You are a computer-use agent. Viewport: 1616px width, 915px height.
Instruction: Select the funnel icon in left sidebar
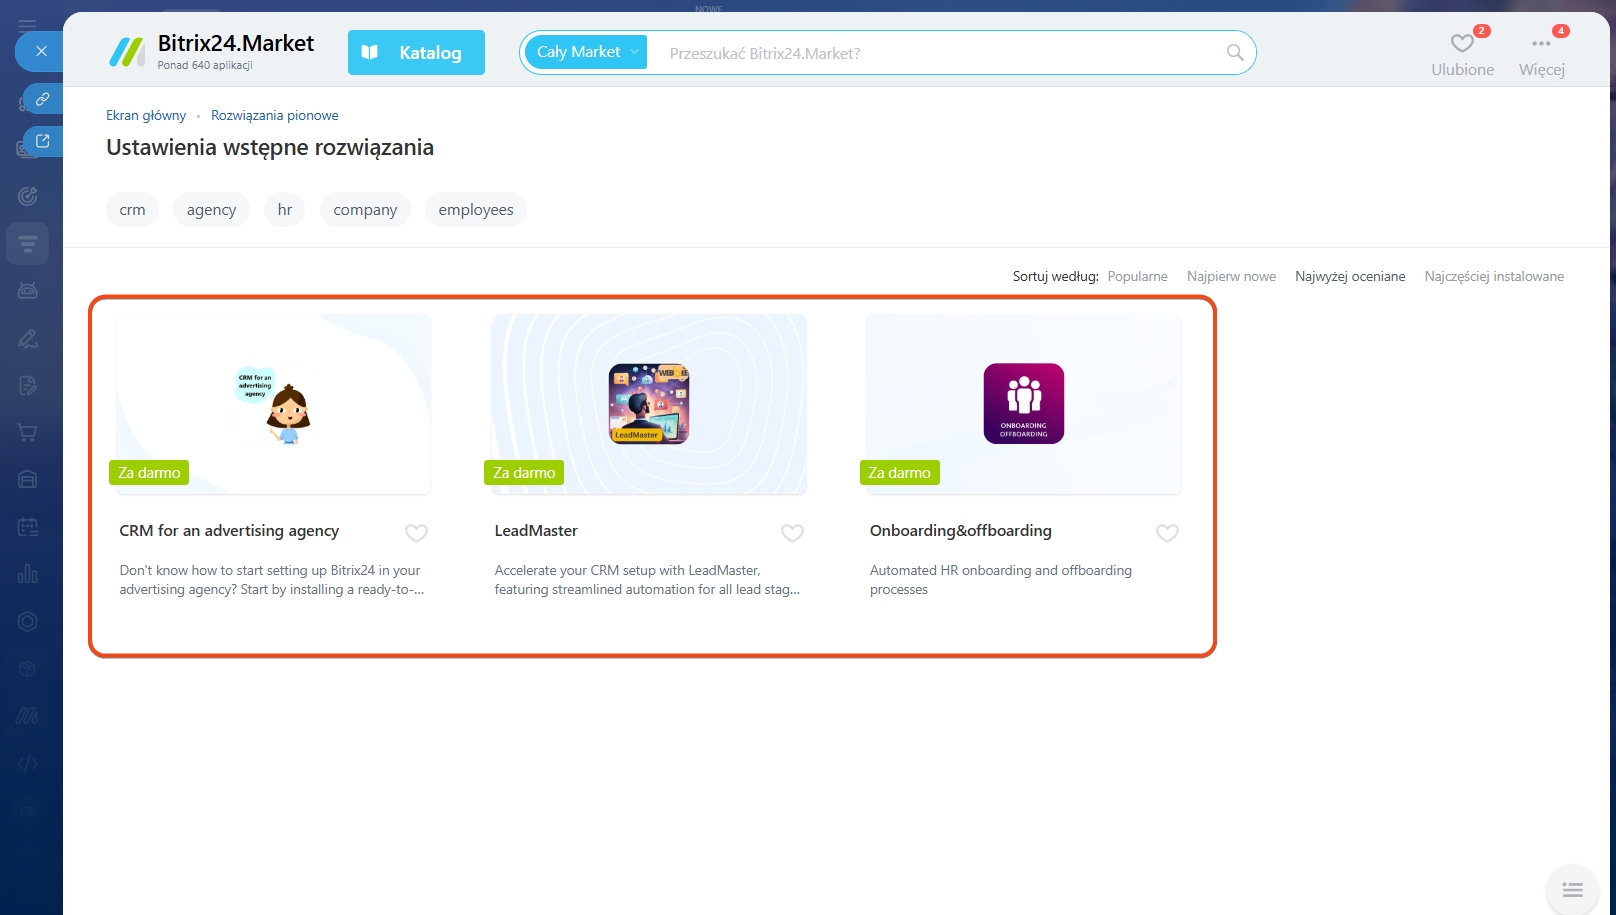(x=28, y=243)
